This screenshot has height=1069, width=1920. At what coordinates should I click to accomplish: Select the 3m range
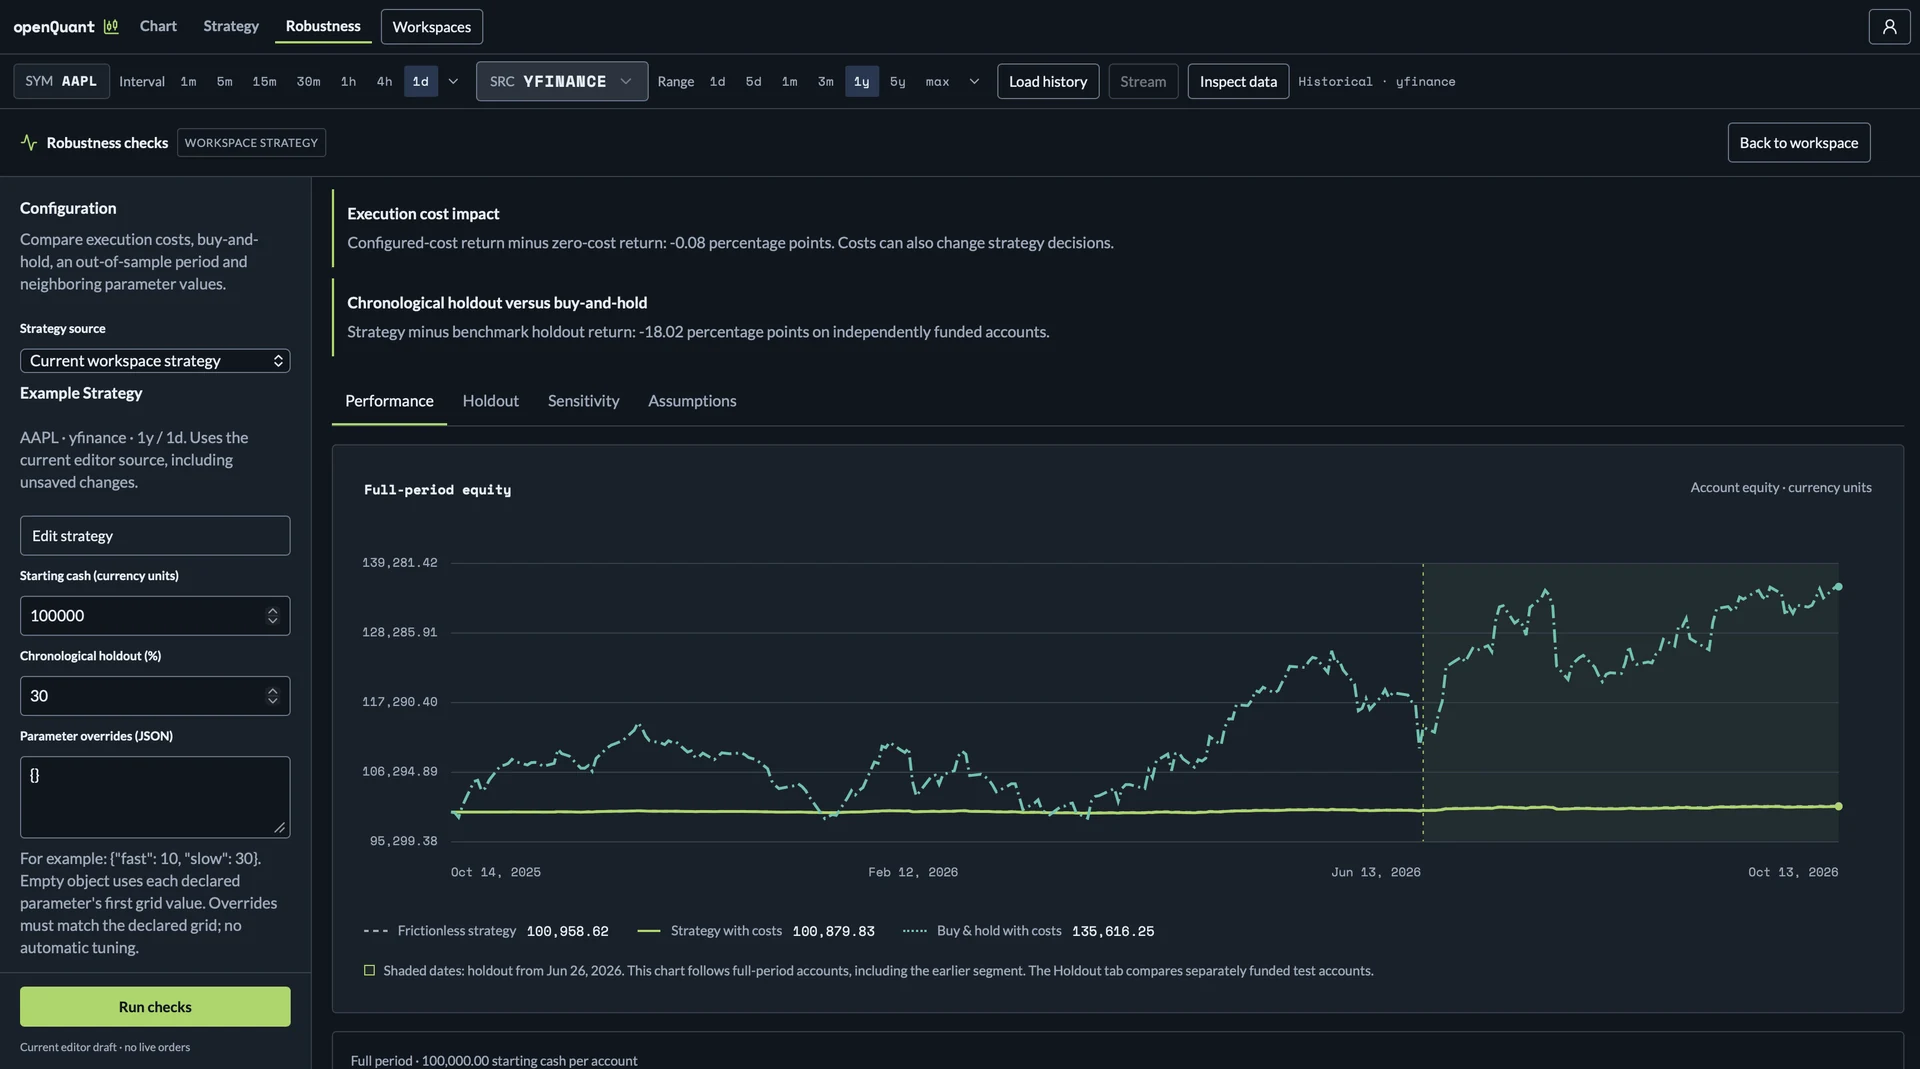click(x=825, y=82)
